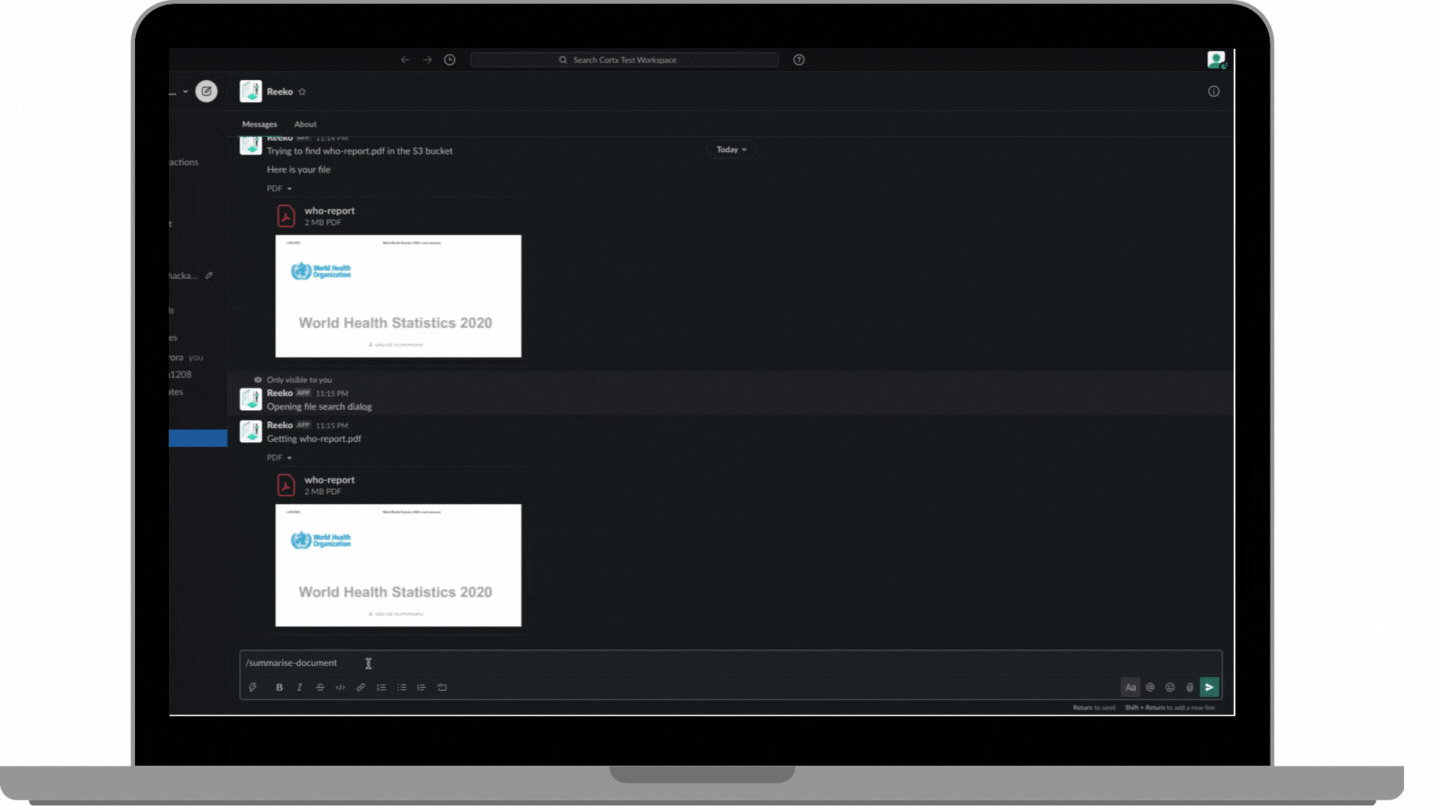Open the Reeko app avatar in header

[x=251, y=91]
